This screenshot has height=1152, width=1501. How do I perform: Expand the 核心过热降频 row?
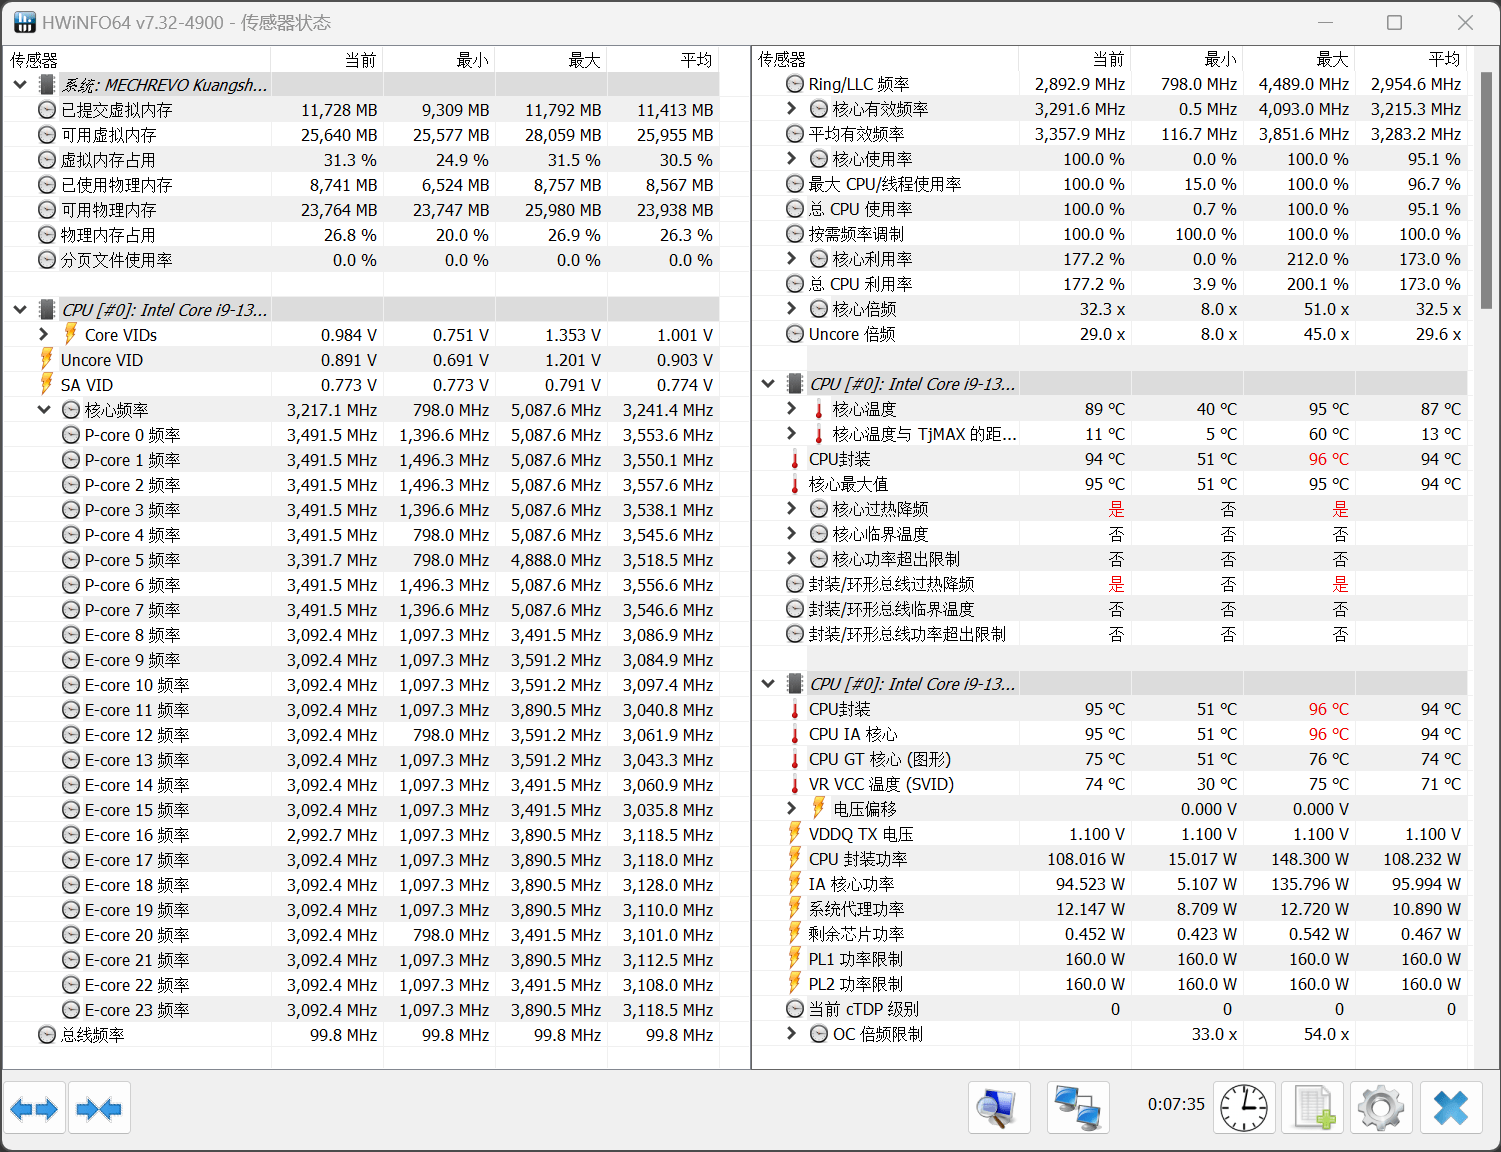pyautogui.click(x=792, y=509)
